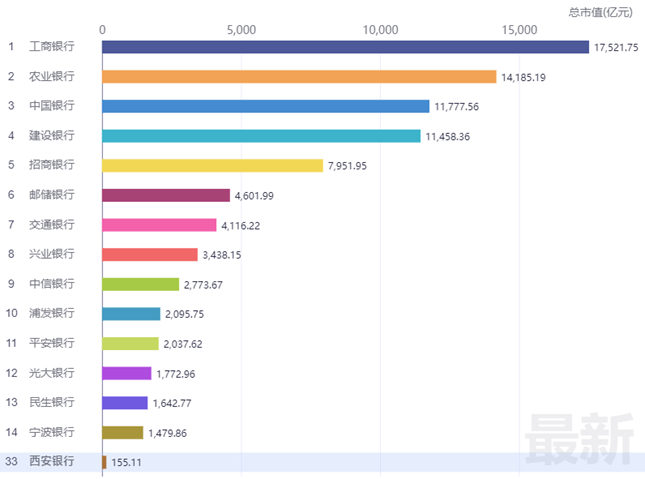Select the 建设银行 label
The height and width of the screenshot is (479, 645).
point(51,135)
